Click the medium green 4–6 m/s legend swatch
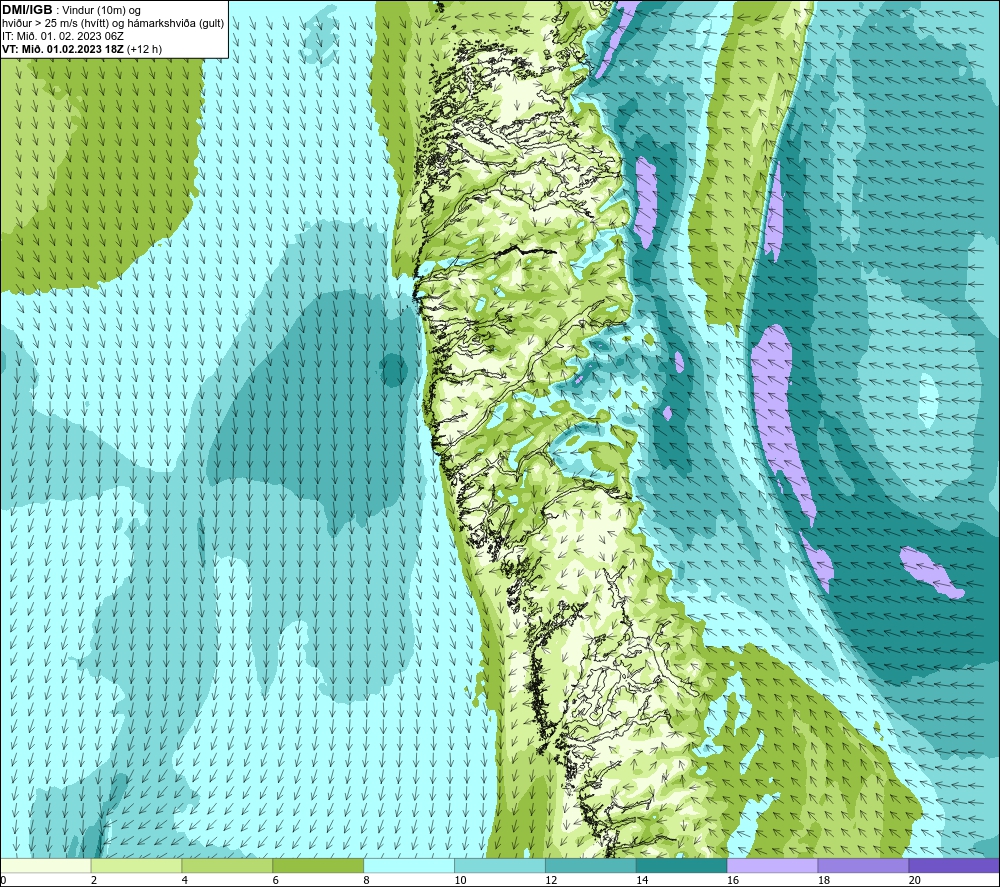The image size is (1000, 887). click(x=227, y=866)
